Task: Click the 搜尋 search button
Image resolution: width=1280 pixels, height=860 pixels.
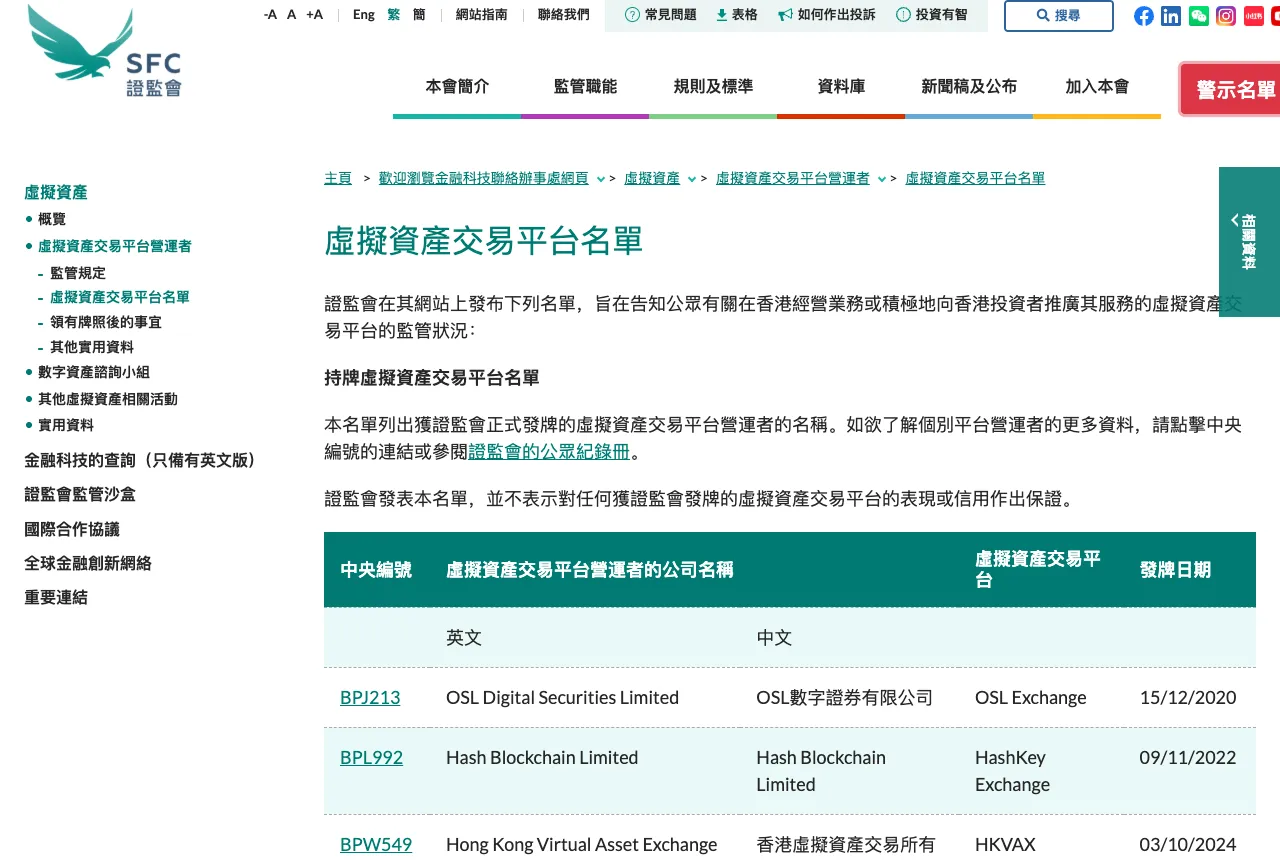Action: pyautogui.click(x=1059, y=16)
